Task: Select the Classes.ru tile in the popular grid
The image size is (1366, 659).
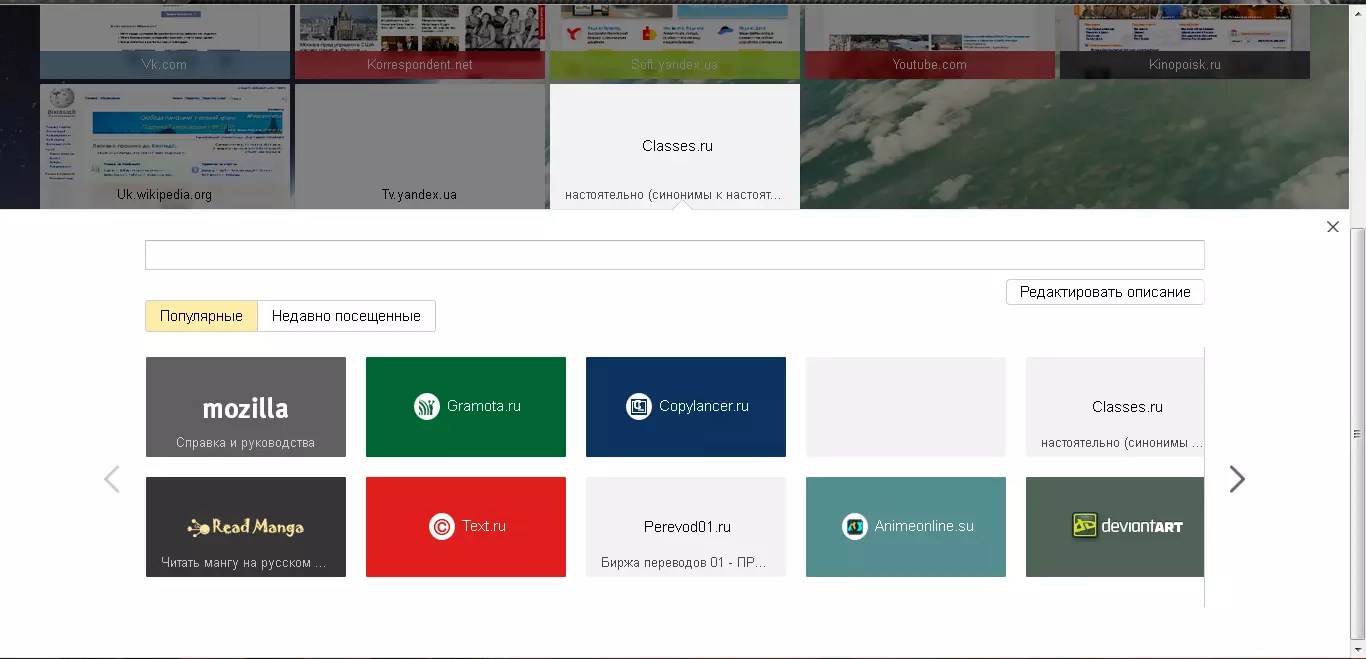Action: coord(1115,407)
